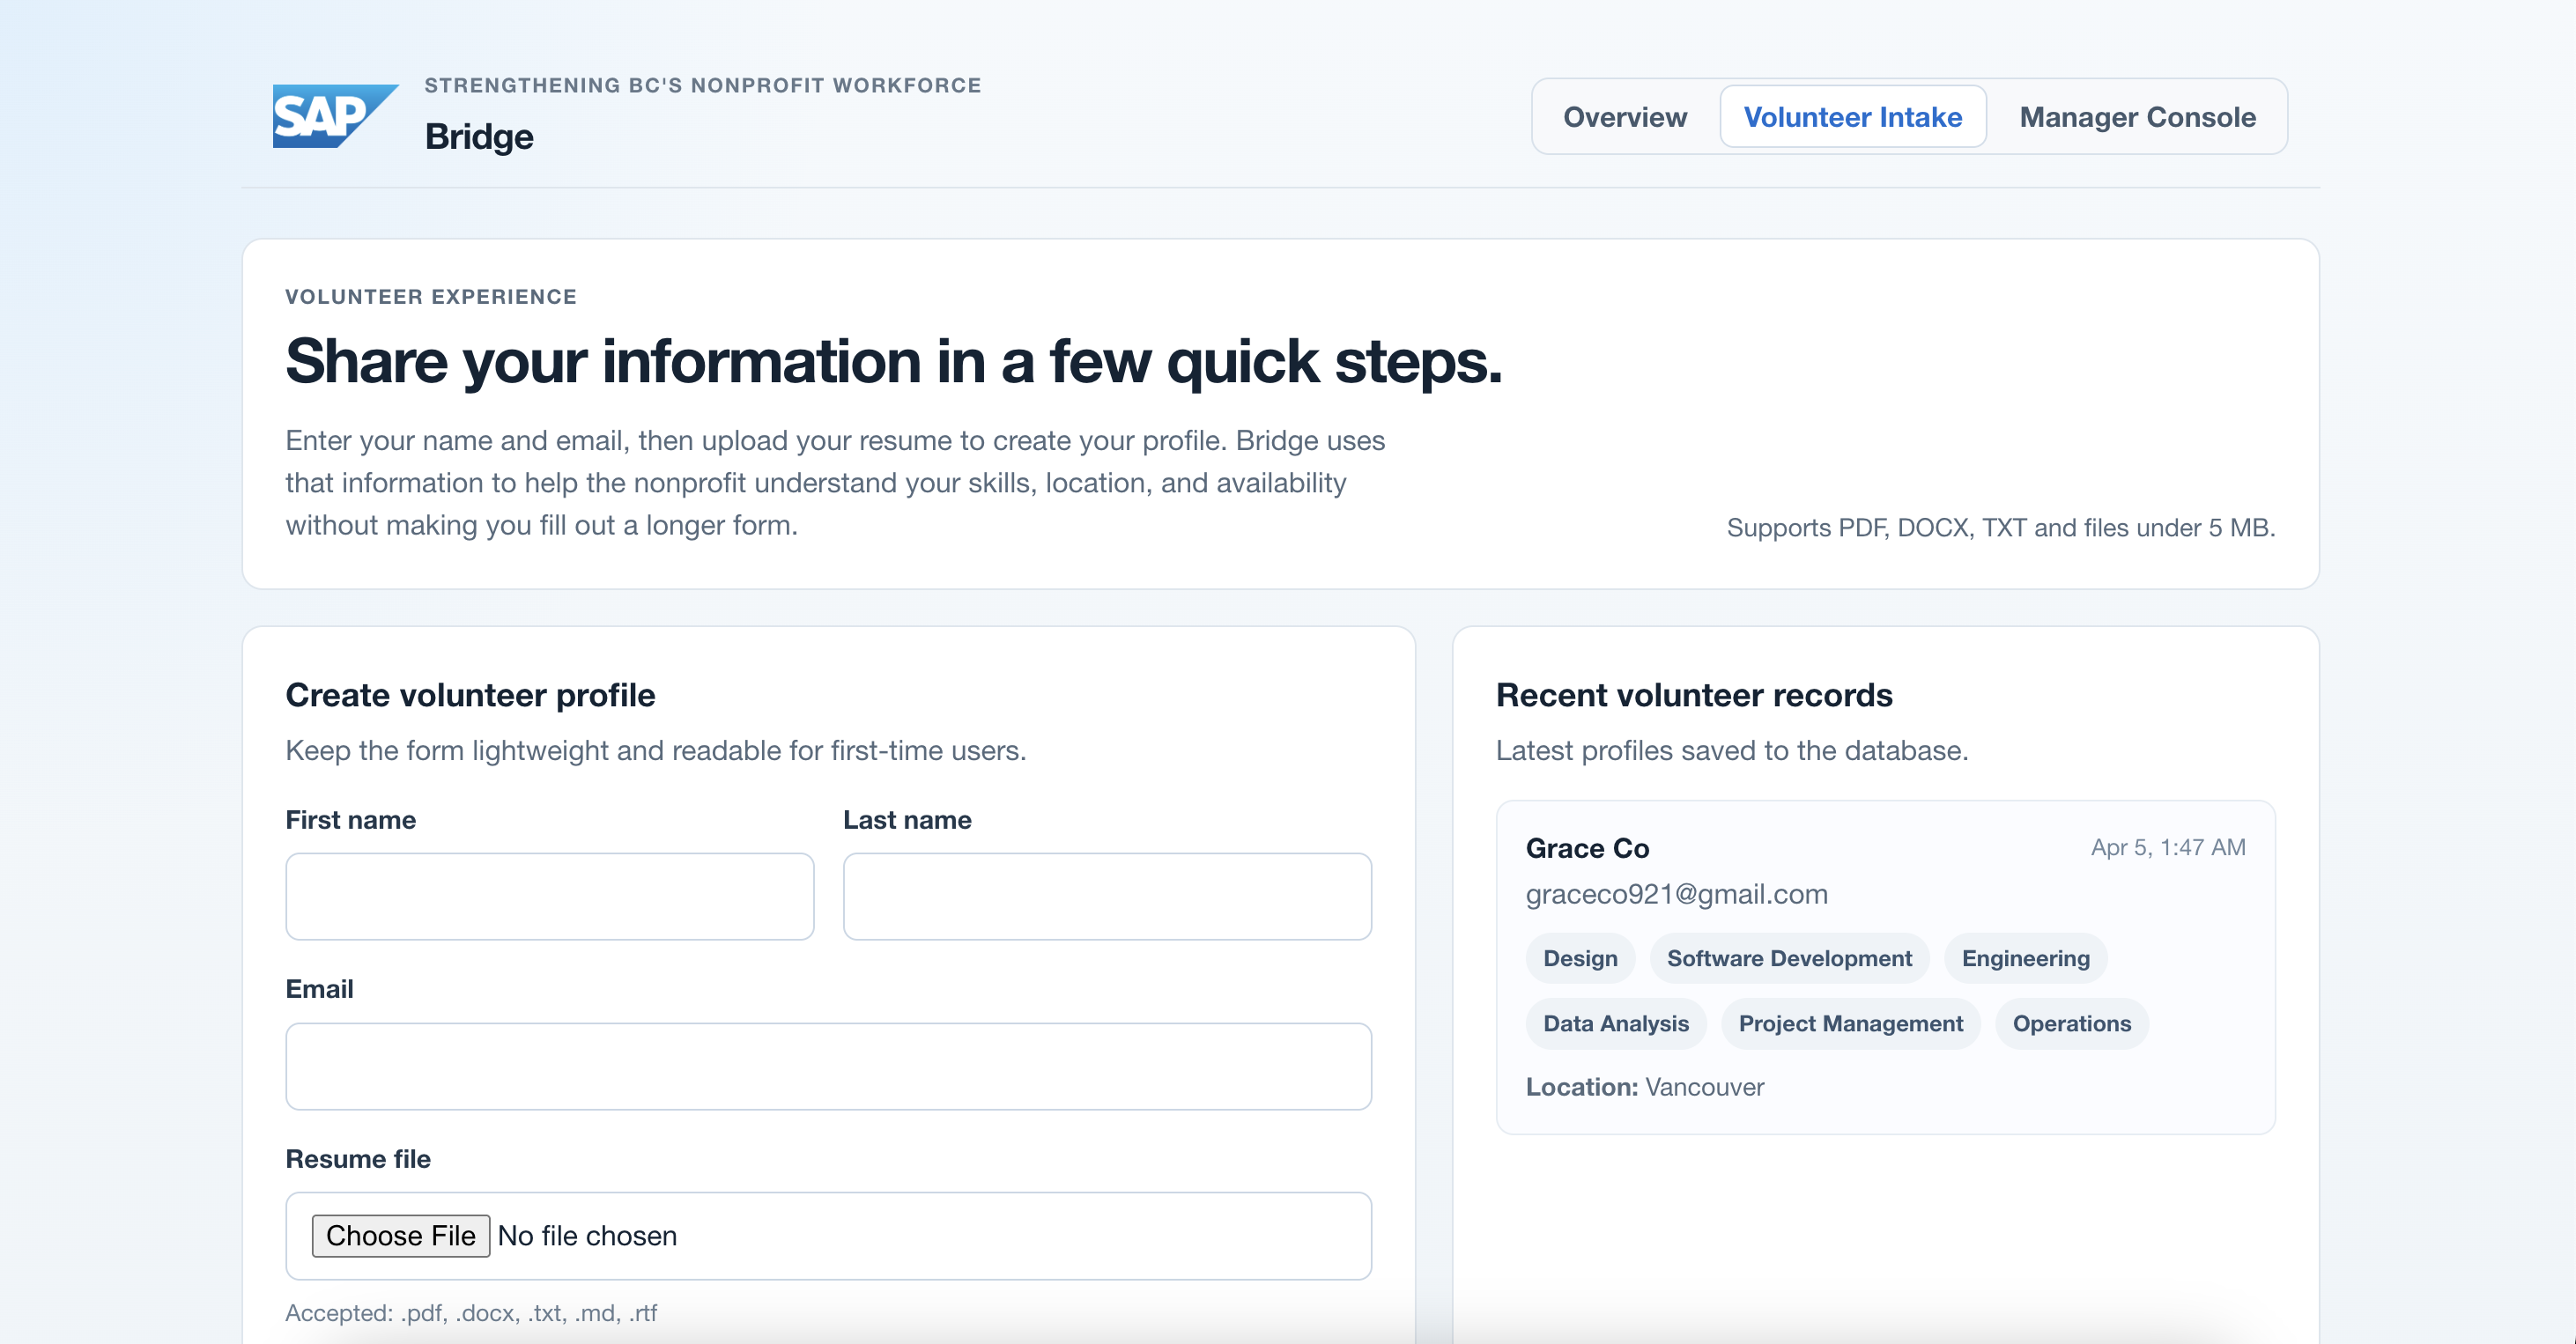Focus the Last name input field
This screenshot has width=2576, height=1344.
pyautogui.click(x=1106, y=896)
